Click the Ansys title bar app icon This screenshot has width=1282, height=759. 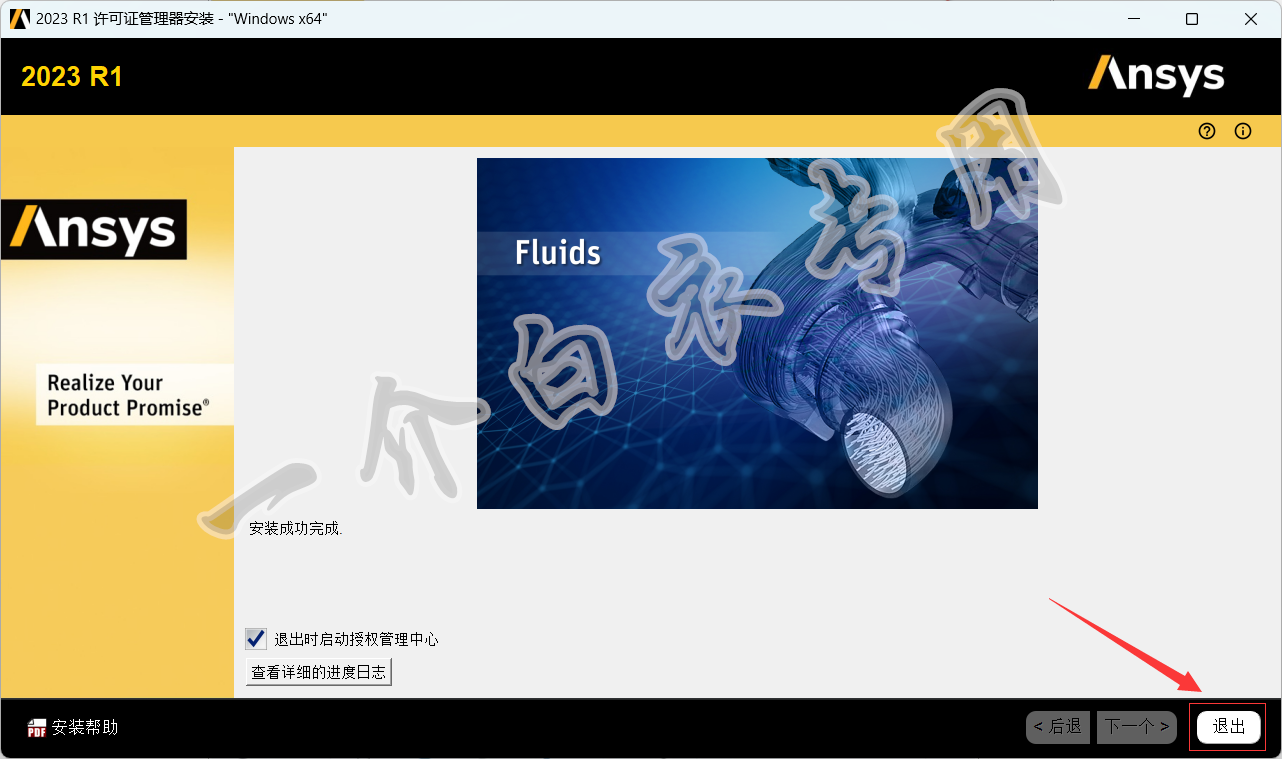tap(19, 18)
